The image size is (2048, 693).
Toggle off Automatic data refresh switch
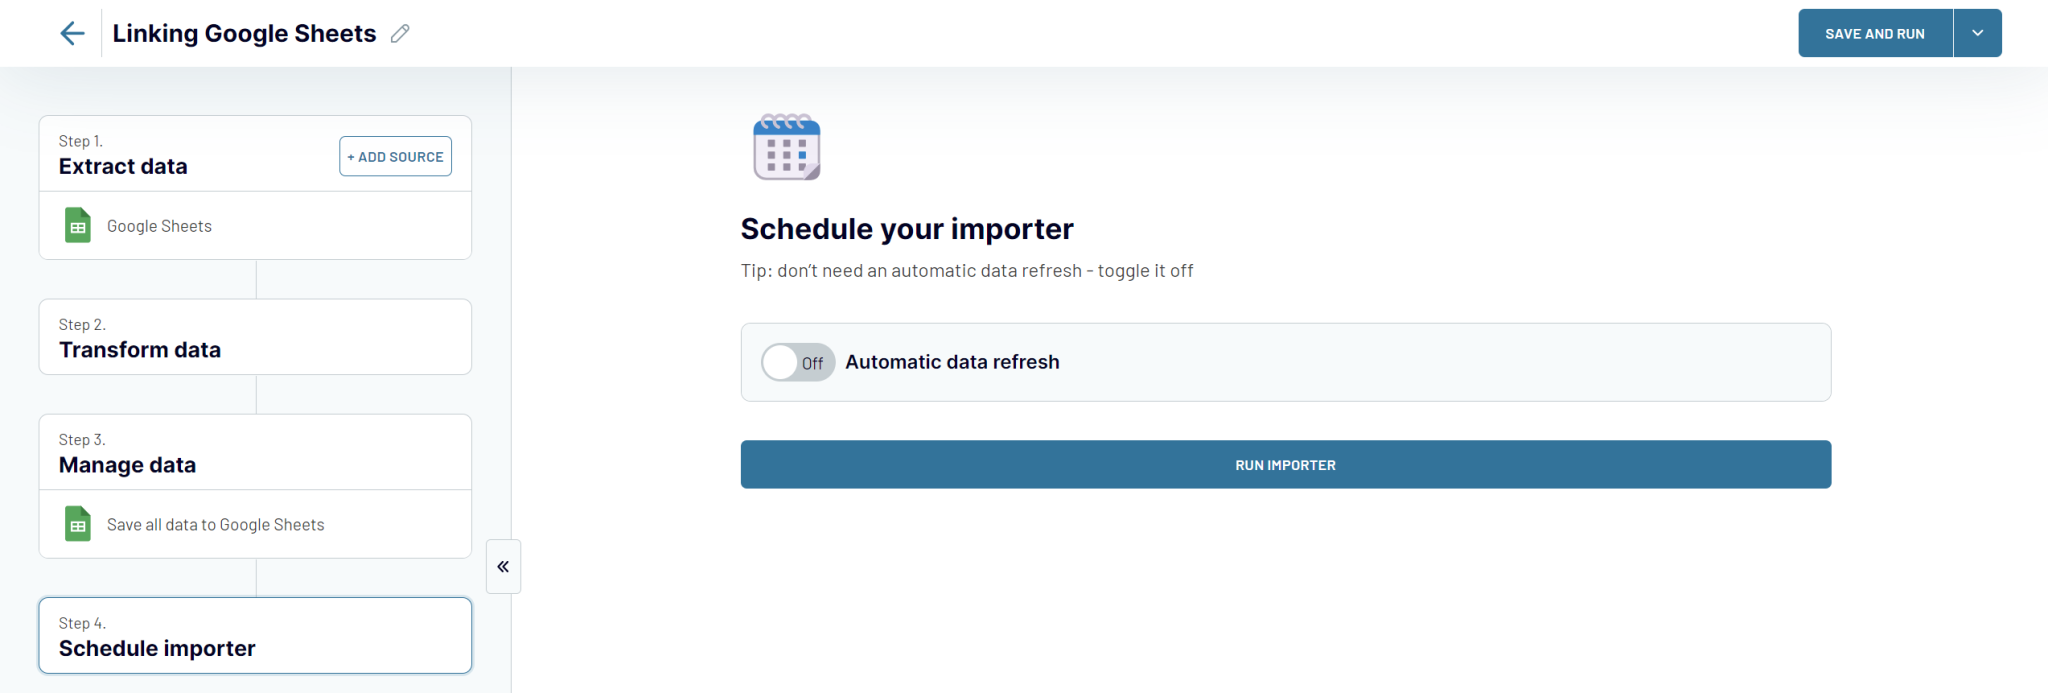coord(797,362)
